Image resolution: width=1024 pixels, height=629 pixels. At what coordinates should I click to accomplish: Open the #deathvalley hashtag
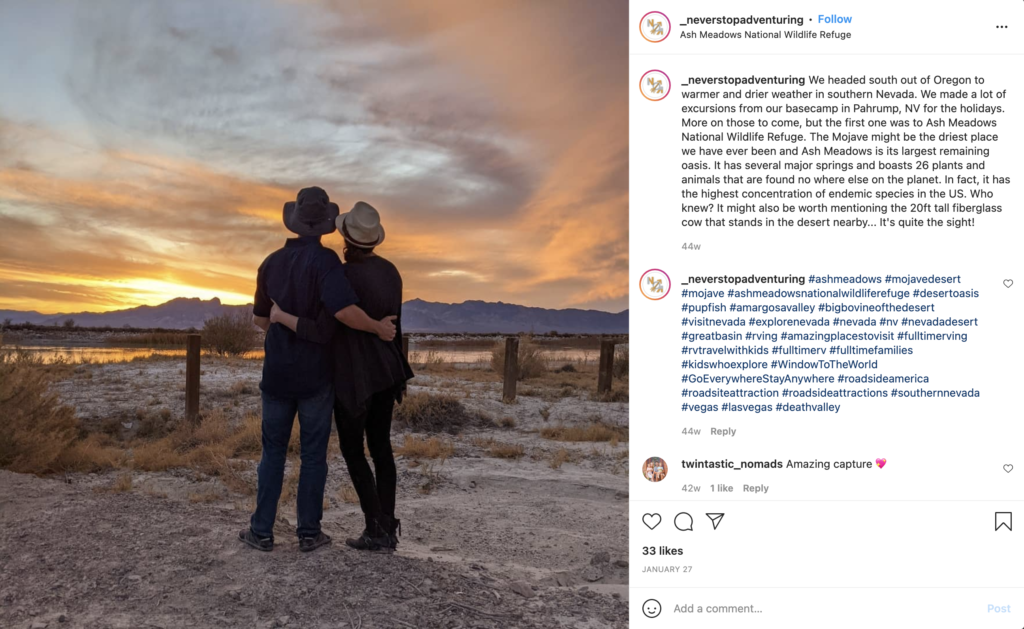pyautogui.click(x=807, y=407)
